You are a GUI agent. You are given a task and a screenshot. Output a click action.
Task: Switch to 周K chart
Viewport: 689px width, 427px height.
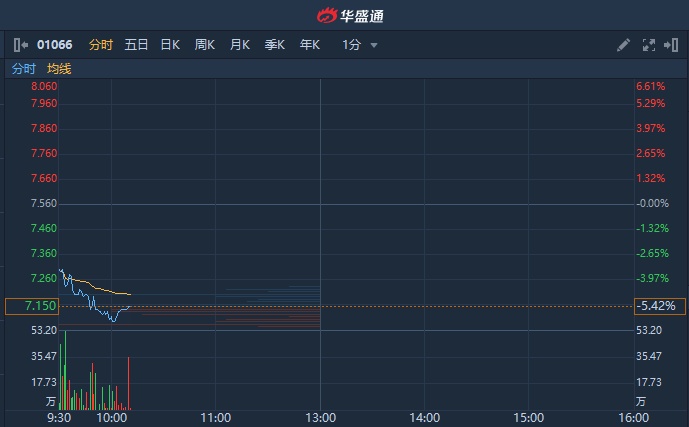click(x=204, y=45)
